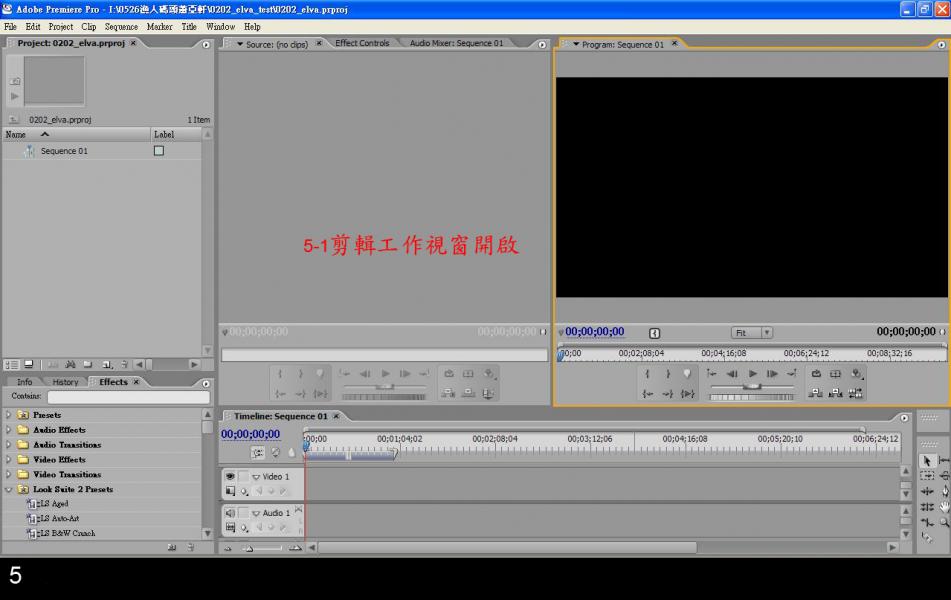Pick the Hand tool in tools panel
The image size is (951, 600).
(x=944, y=506)
